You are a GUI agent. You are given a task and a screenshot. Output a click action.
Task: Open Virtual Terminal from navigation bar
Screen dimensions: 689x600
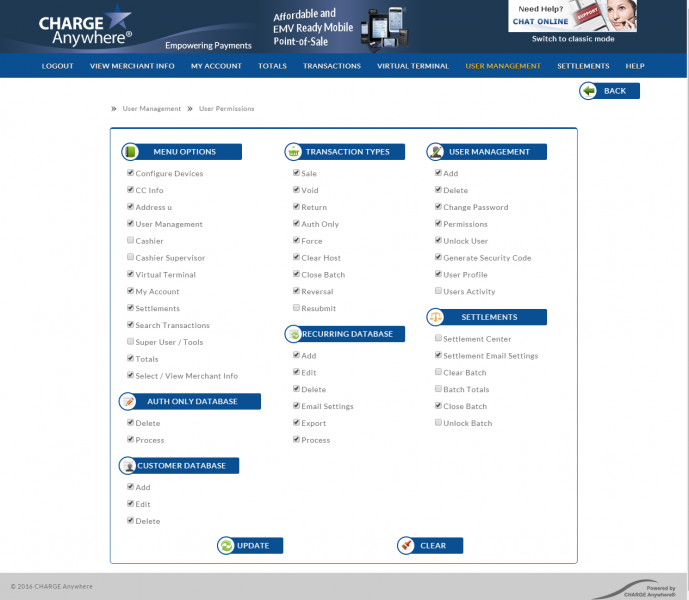(413, 66)
